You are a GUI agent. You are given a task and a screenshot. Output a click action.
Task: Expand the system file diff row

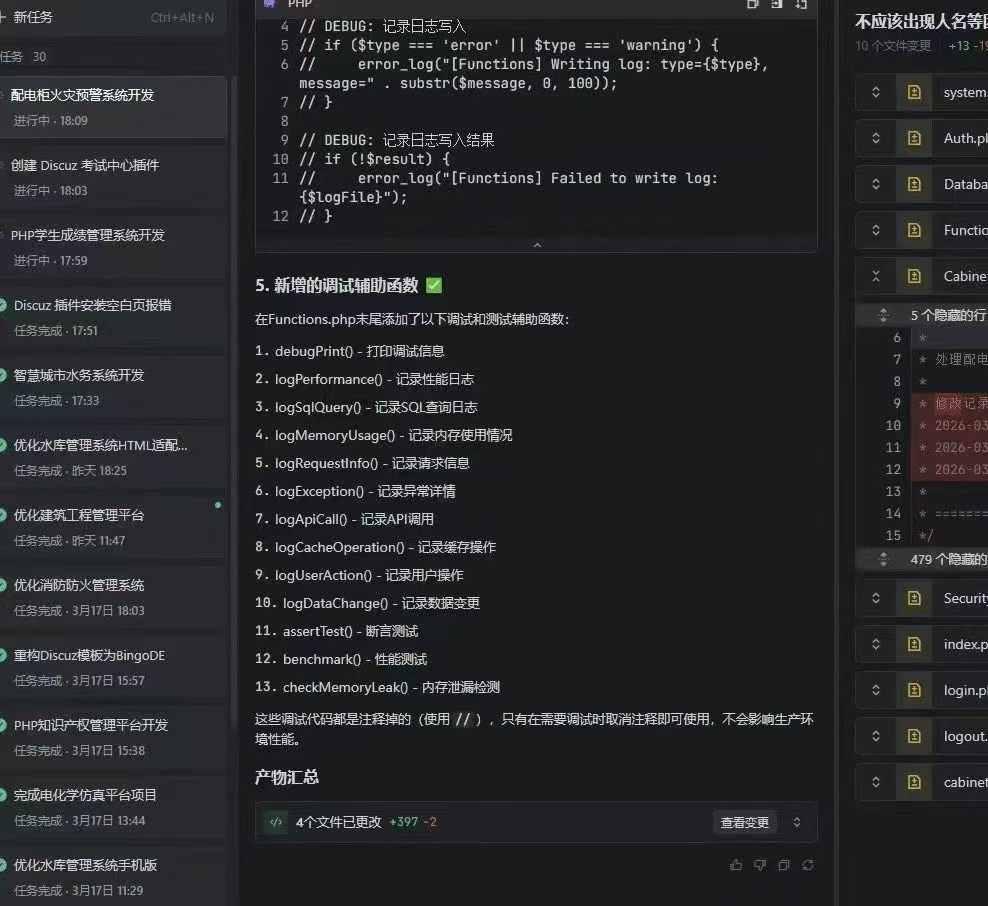(x=876, y=92)
